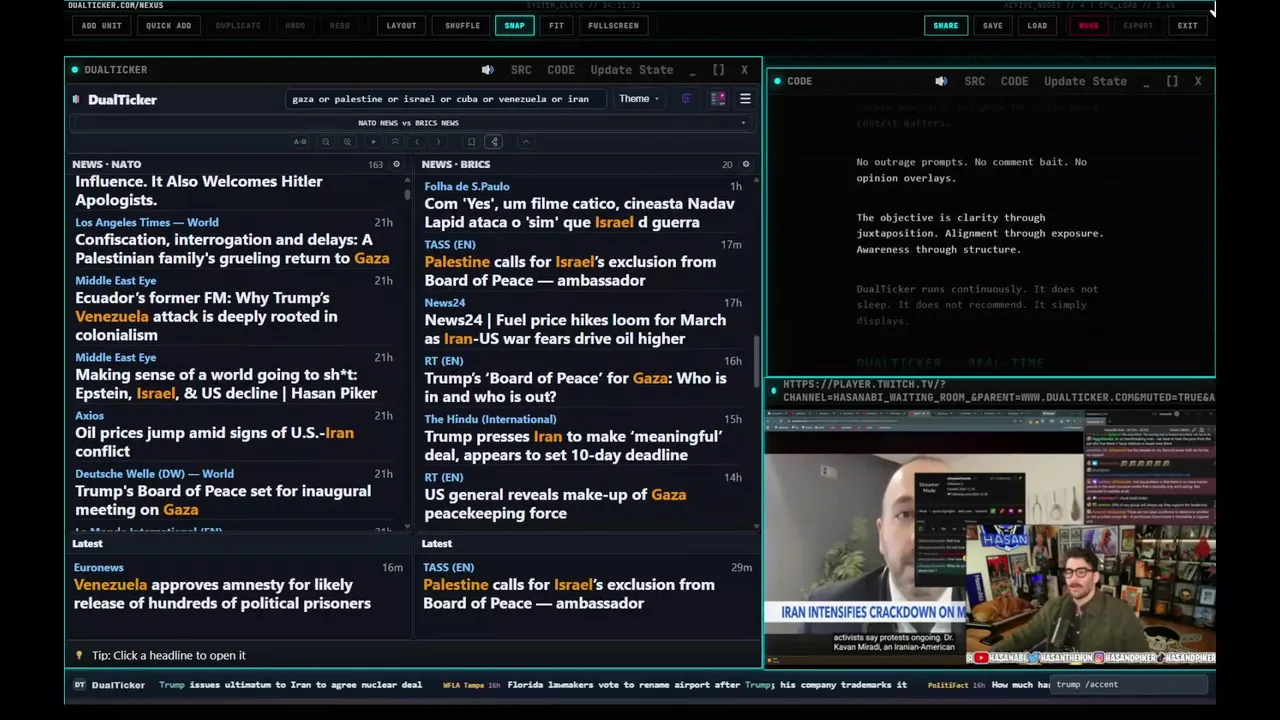The image size is (1280, 720).
Task: Mute the DUALTICKER panel speaker icon
Action: 487,70
